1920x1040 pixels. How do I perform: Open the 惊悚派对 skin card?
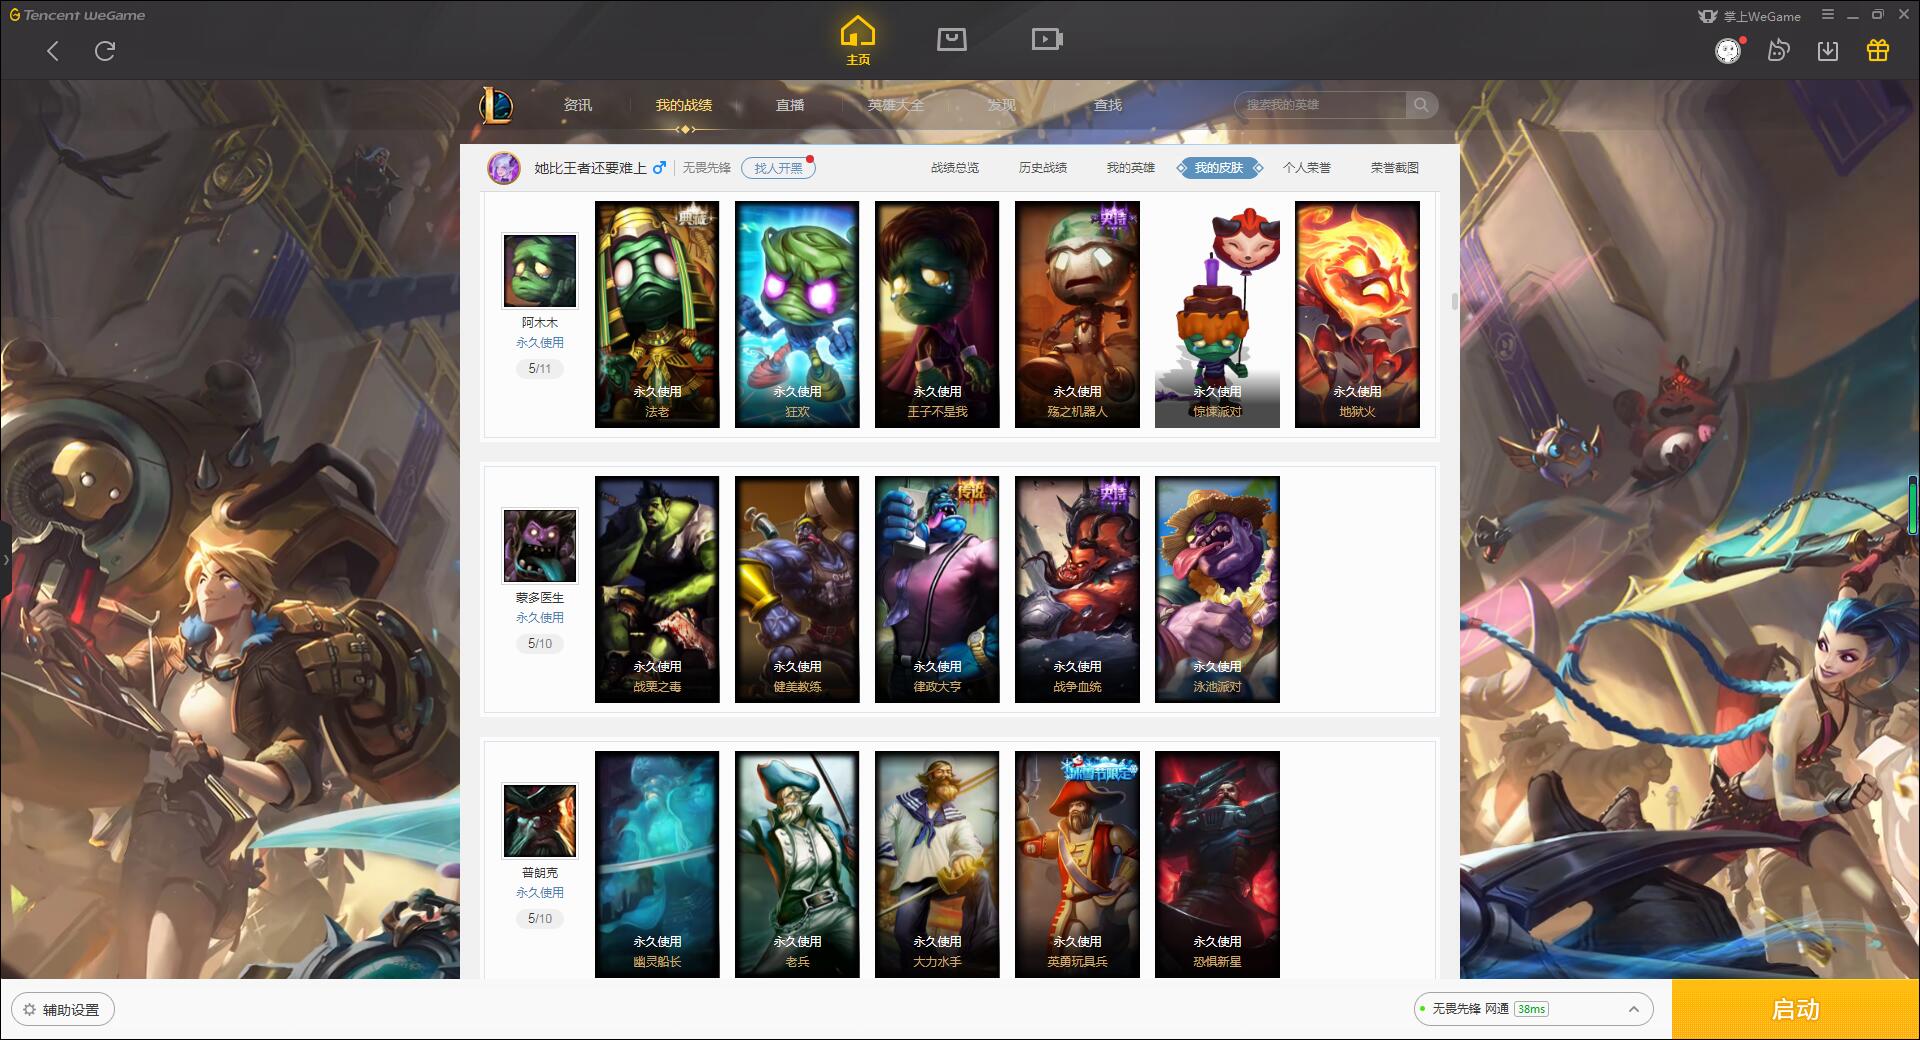(1217, 315)
